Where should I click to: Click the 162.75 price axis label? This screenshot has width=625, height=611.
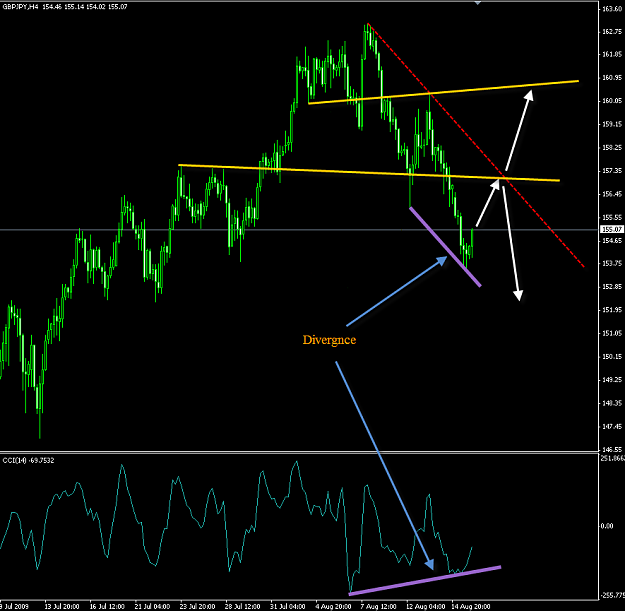(612, 31)
